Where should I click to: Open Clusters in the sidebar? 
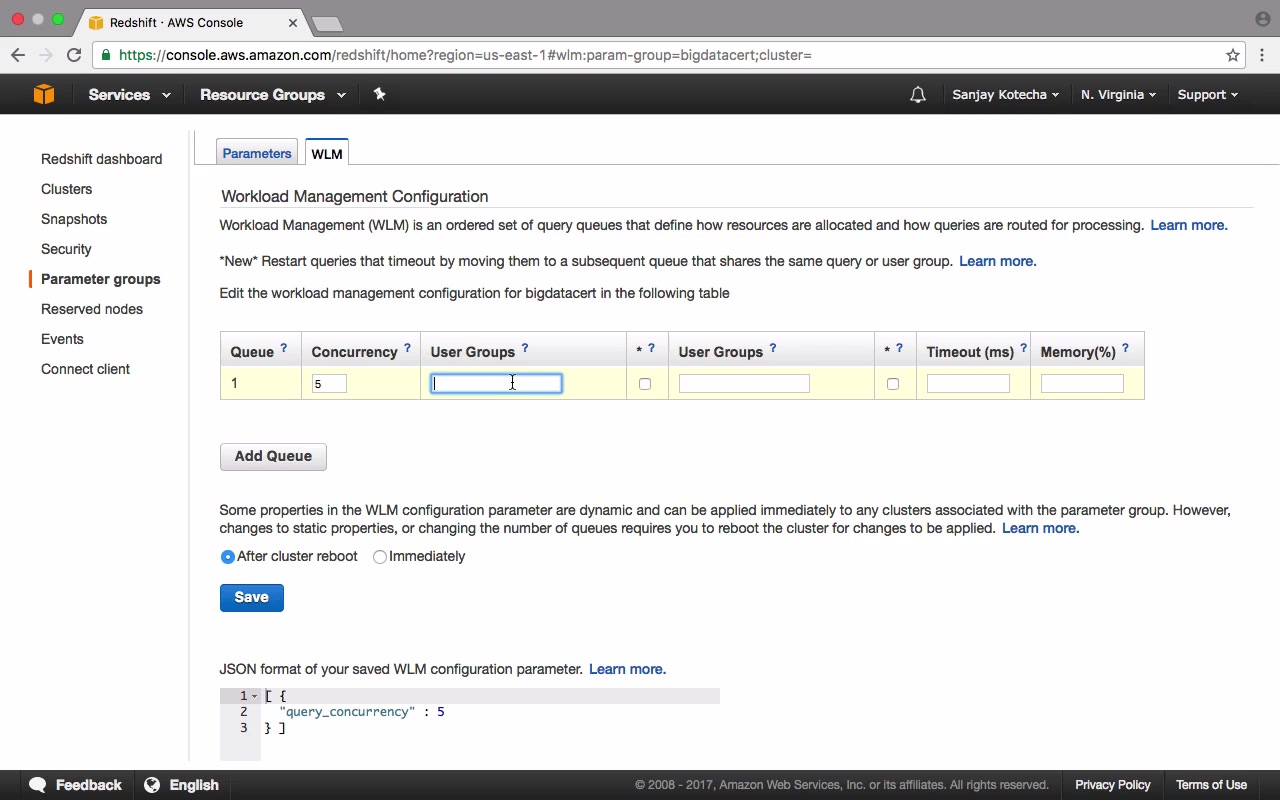[66, 189]
